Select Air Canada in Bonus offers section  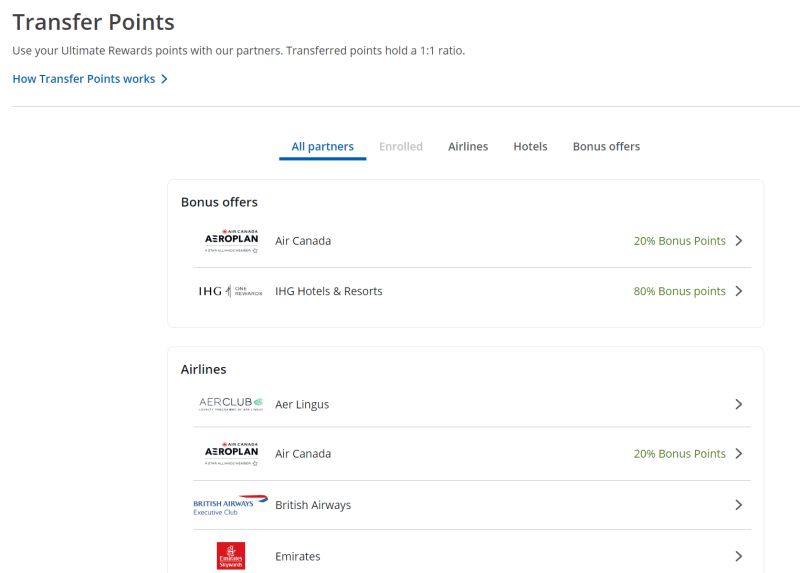[x=303, y=241]
